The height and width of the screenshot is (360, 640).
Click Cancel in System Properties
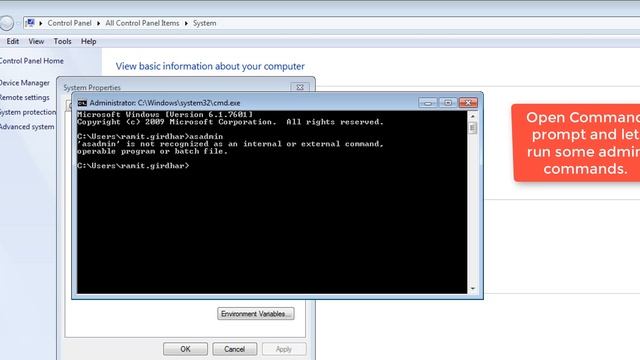click(x=235, y=349)
